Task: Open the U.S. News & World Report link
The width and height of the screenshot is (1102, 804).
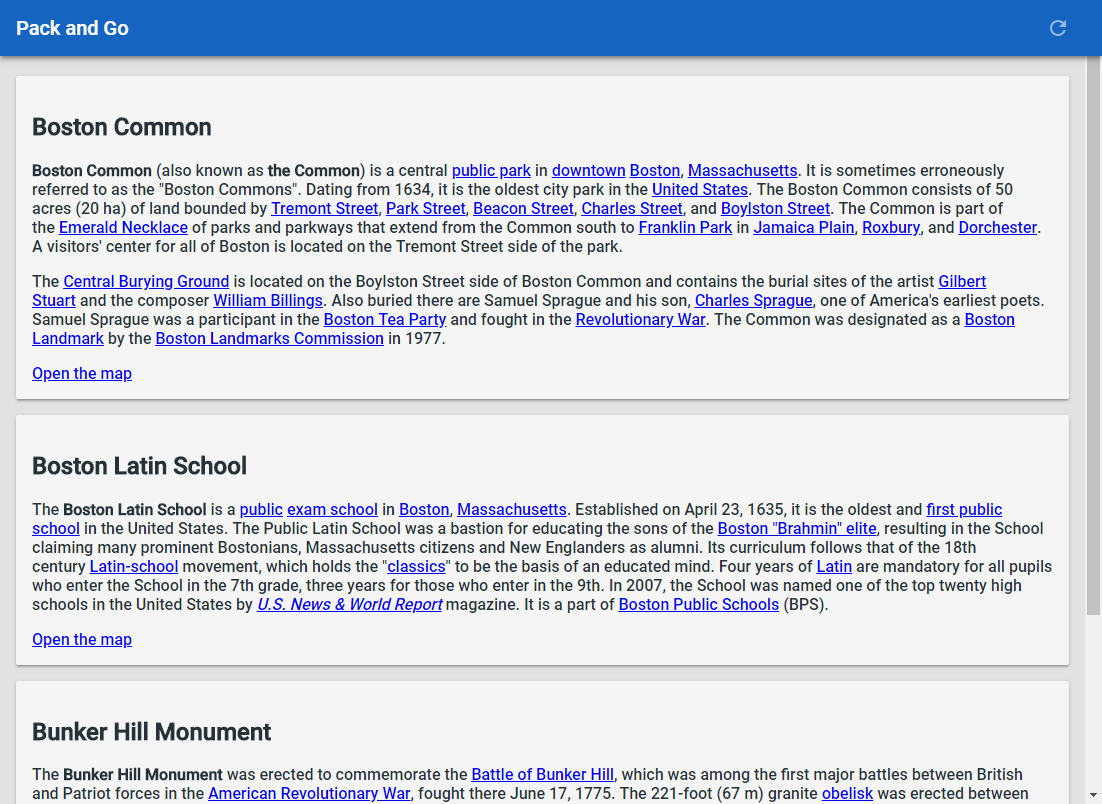Action: click(349, 604)
